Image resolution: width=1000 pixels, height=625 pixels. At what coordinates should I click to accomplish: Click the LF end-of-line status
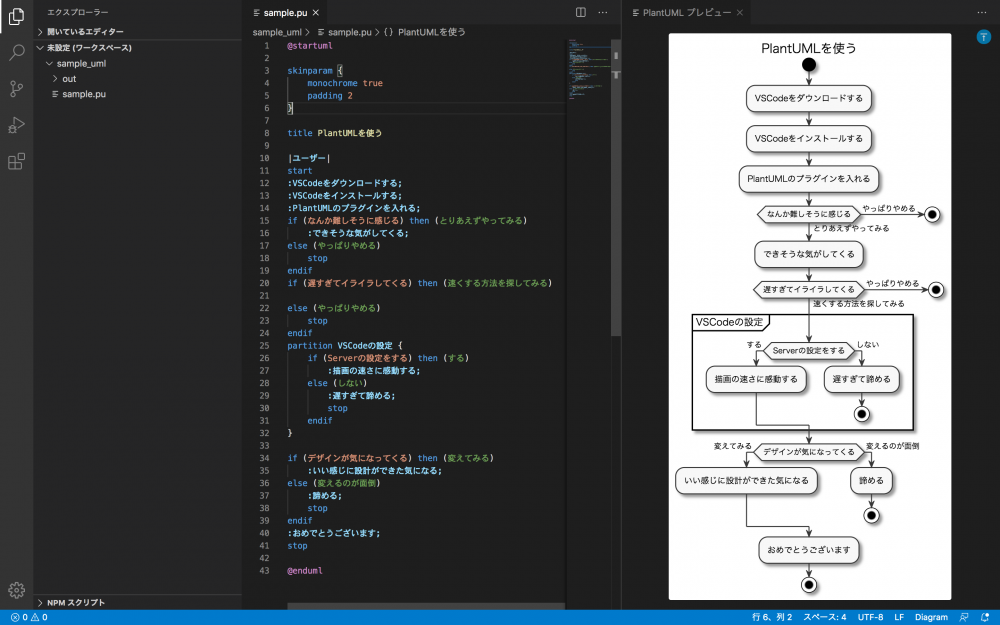pos(899,617)
